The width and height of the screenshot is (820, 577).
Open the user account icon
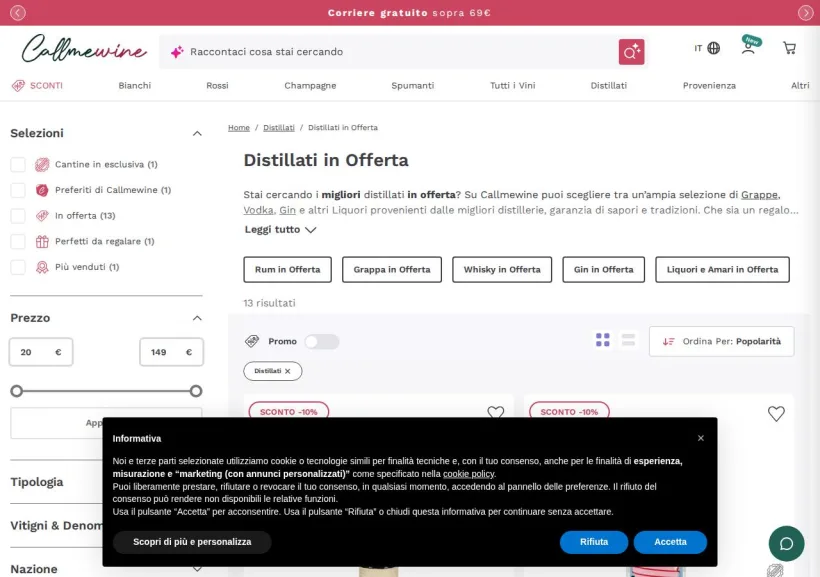pos(748,48)
